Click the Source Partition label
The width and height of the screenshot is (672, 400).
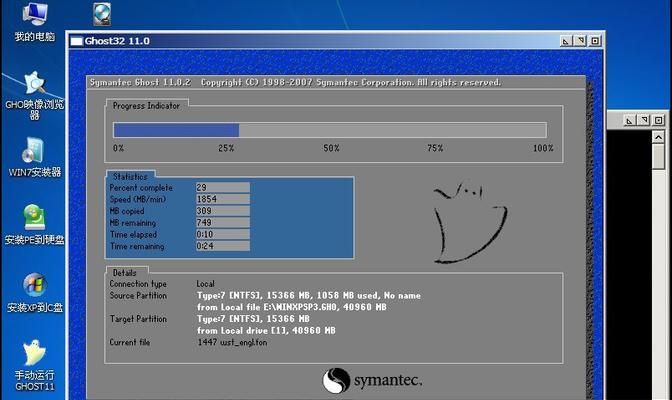138,295
